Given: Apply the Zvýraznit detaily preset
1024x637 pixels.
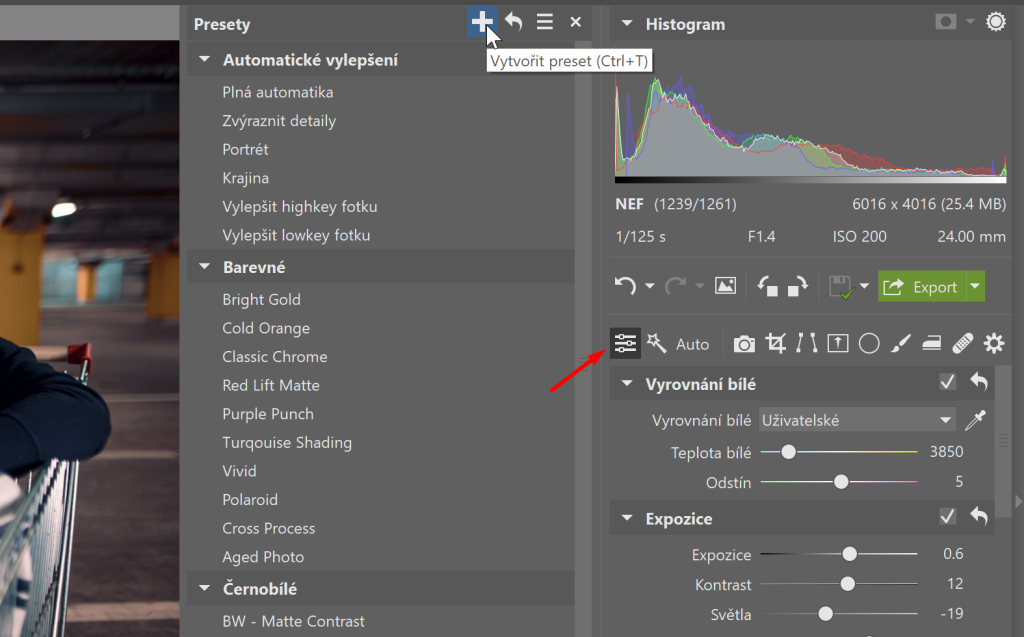Looking at the screenshot, I should [x=279, y=121].
